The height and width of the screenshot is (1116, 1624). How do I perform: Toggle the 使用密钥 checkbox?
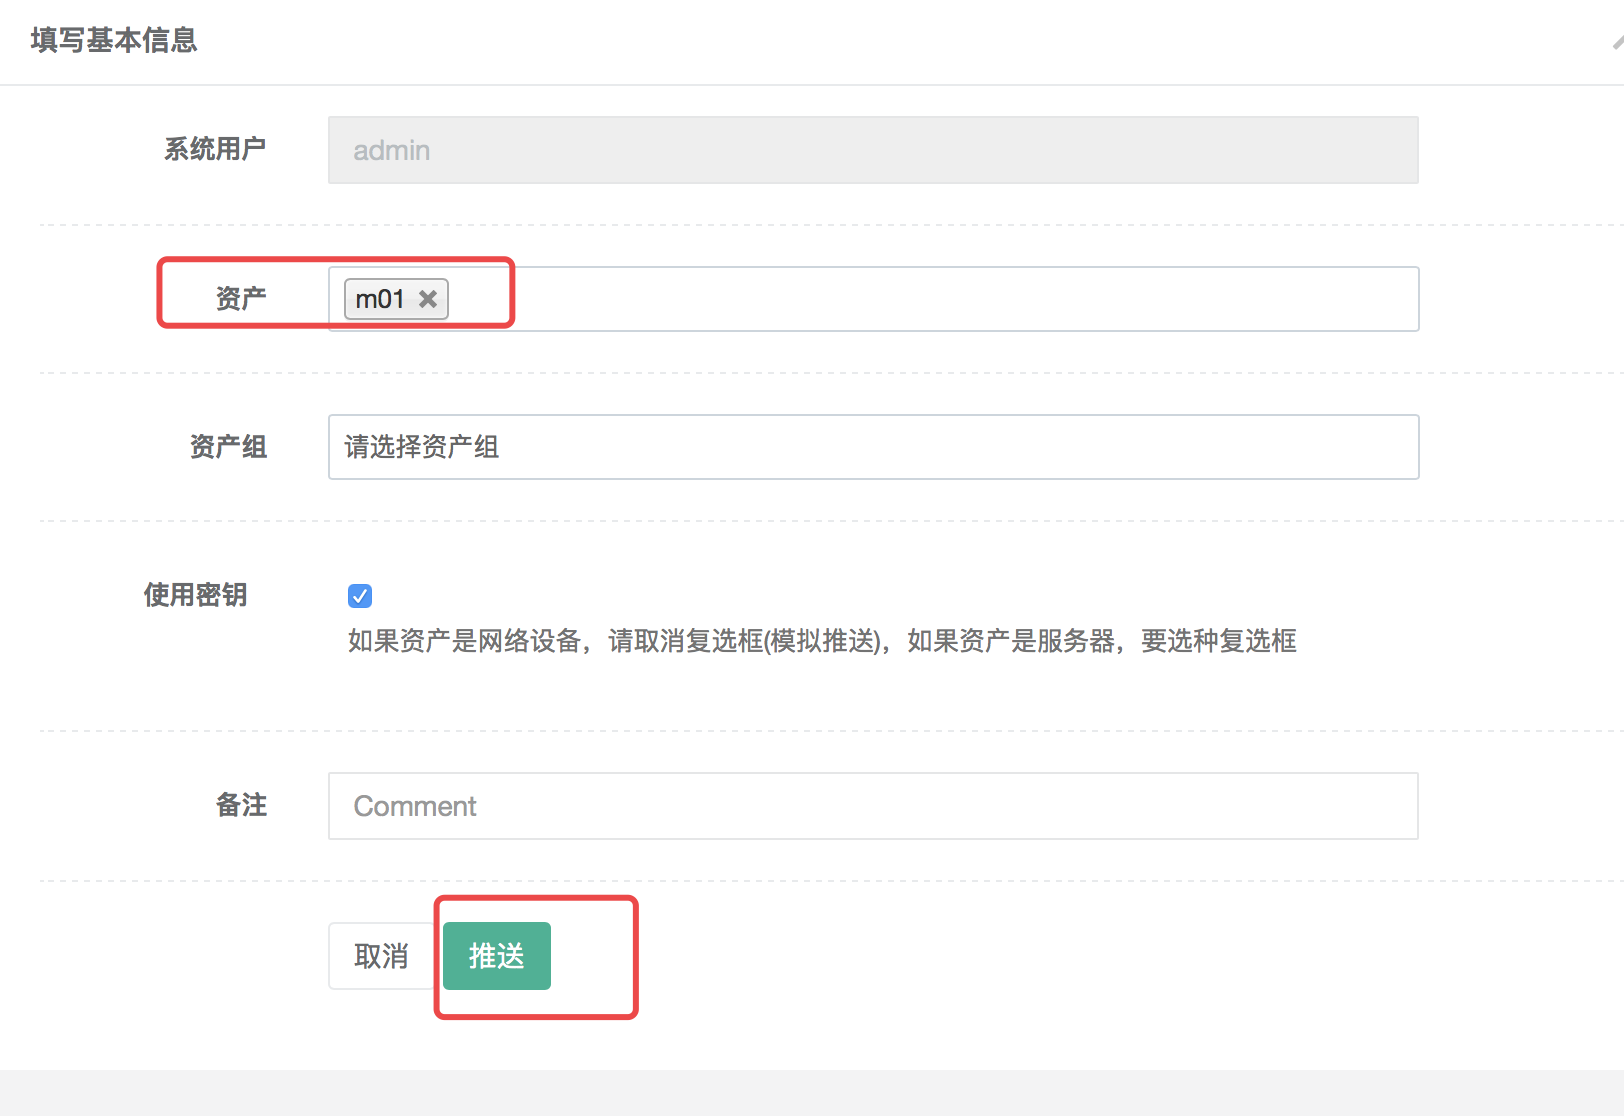click(360, 596)
